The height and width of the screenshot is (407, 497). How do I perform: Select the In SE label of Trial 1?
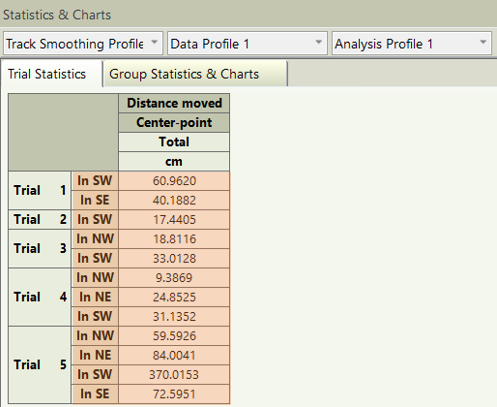click(x=95, y=200)
